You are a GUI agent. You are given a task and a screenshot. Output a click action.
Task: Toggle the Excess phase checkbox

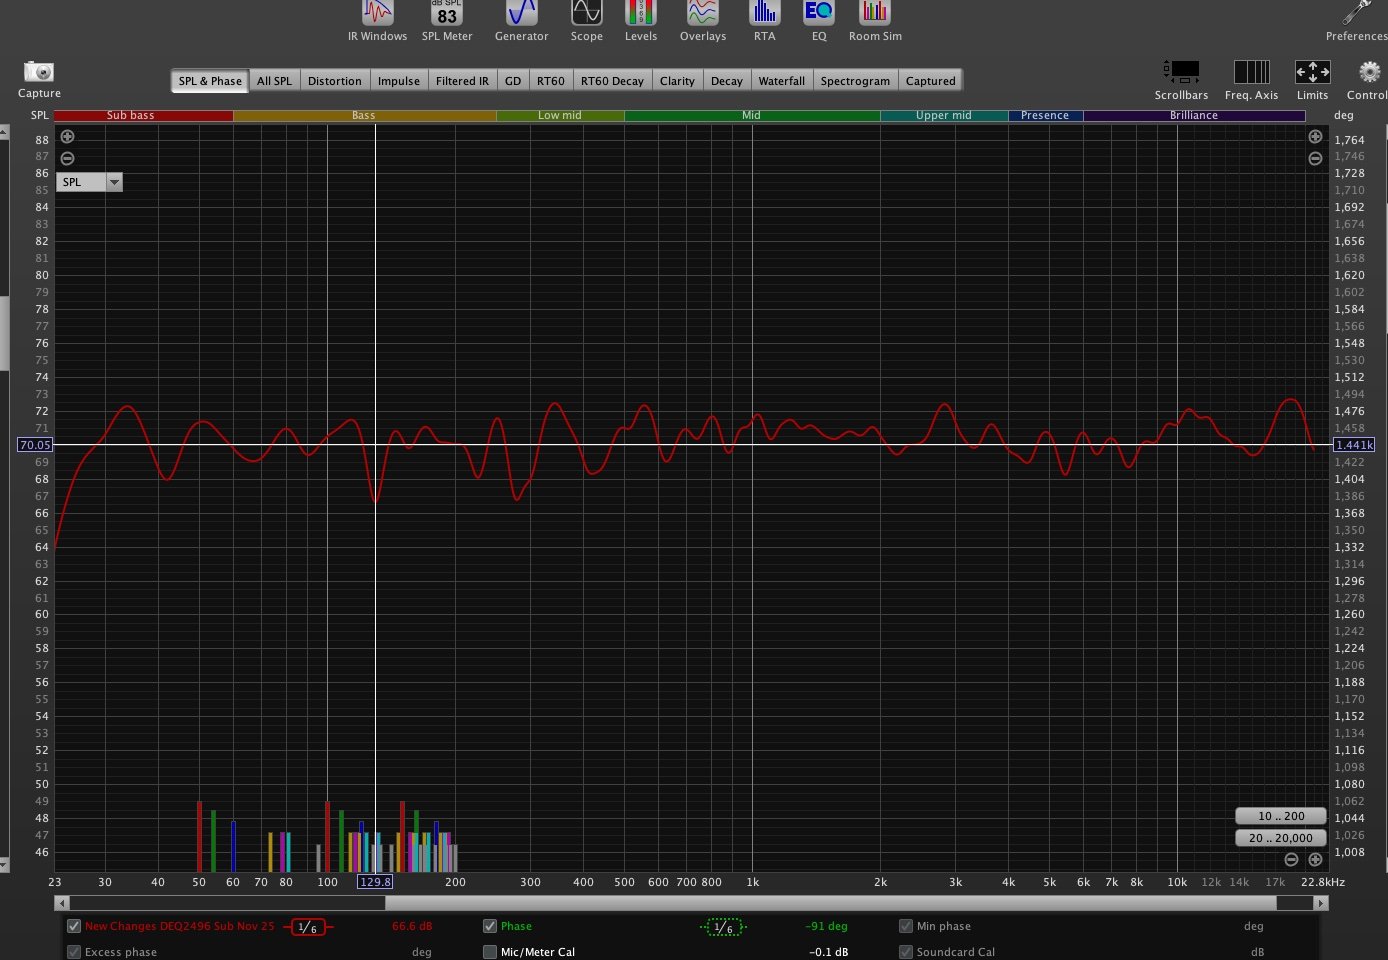(74, 952)
